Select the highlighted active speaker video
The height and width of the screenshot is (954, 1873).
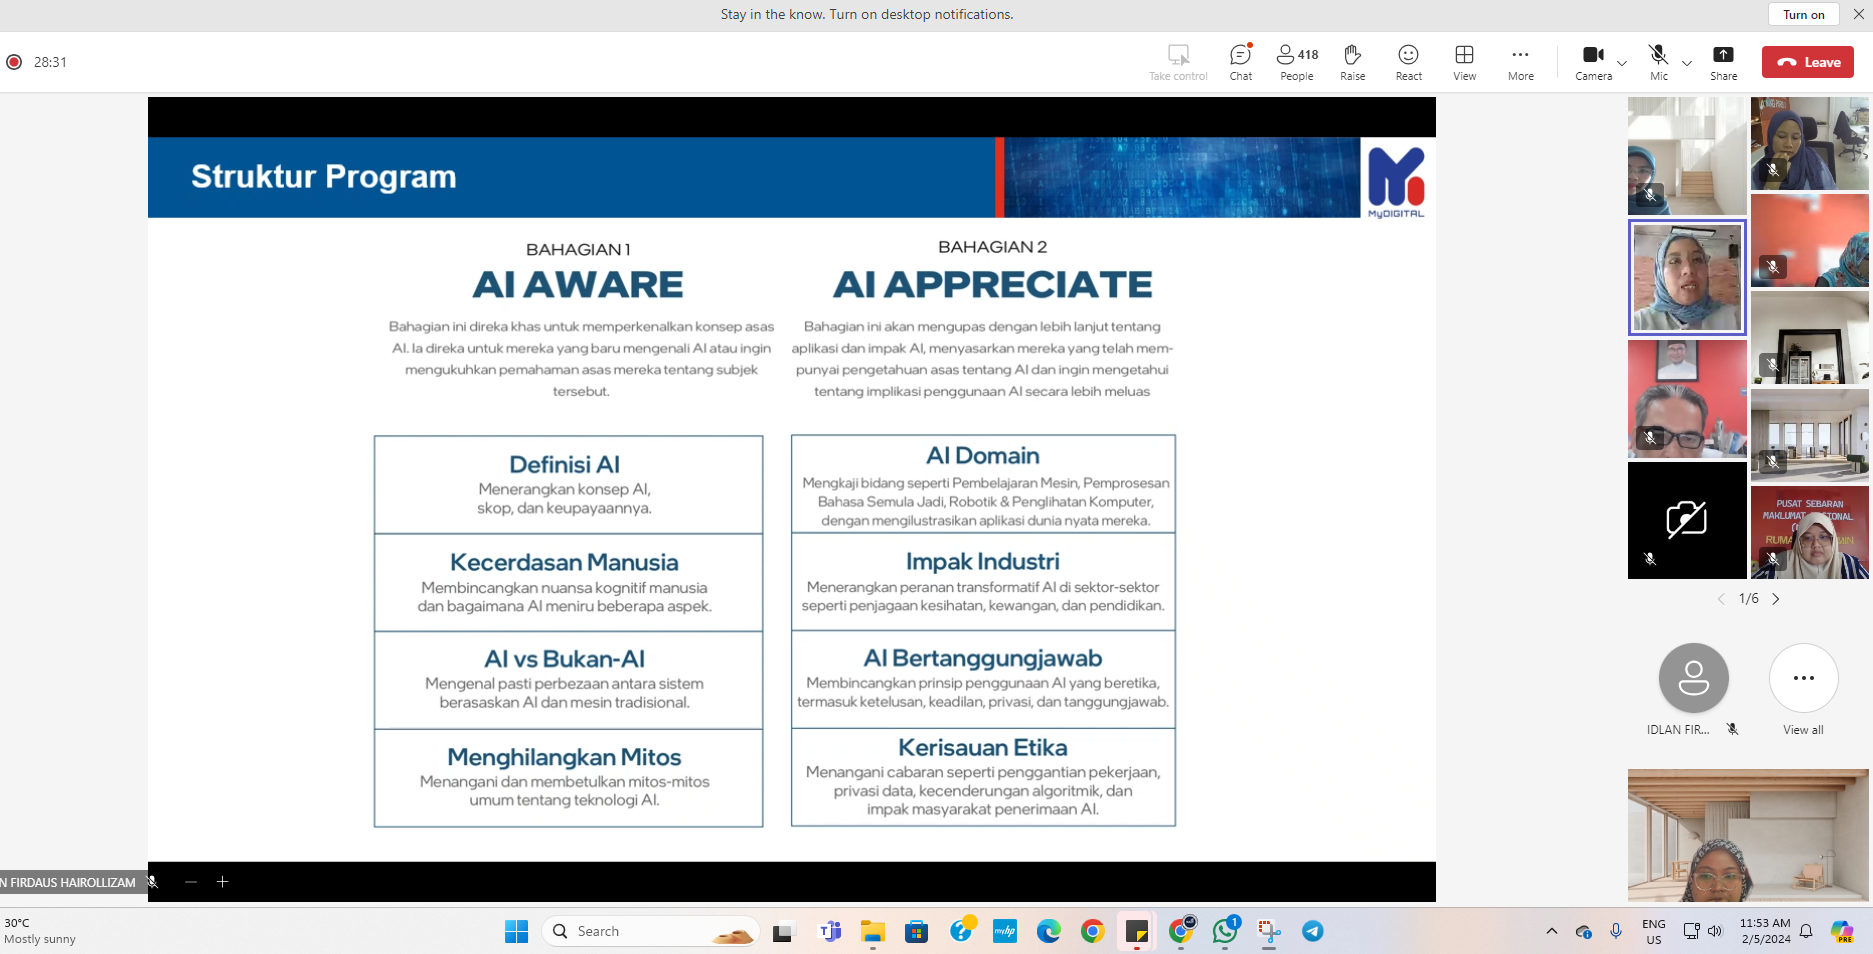coord(1687,277)
